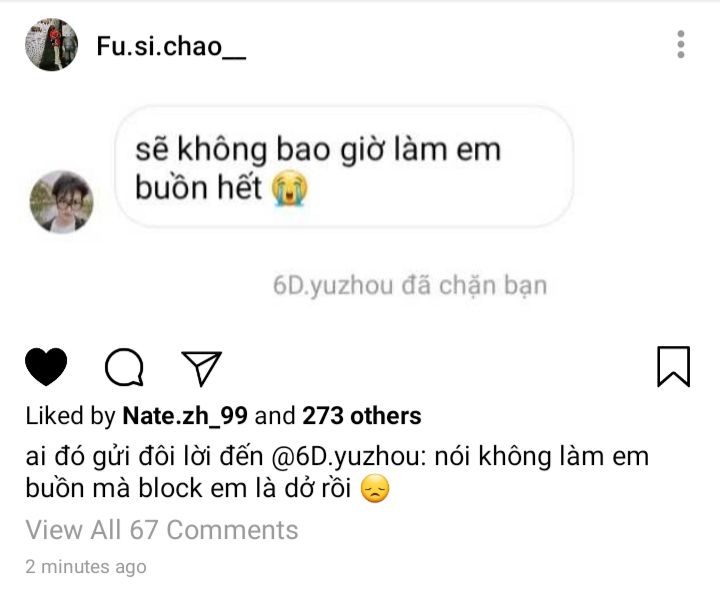
Task: Tap 'Liked by' text label
Action: pyautogui.click(x=70, y=416)
